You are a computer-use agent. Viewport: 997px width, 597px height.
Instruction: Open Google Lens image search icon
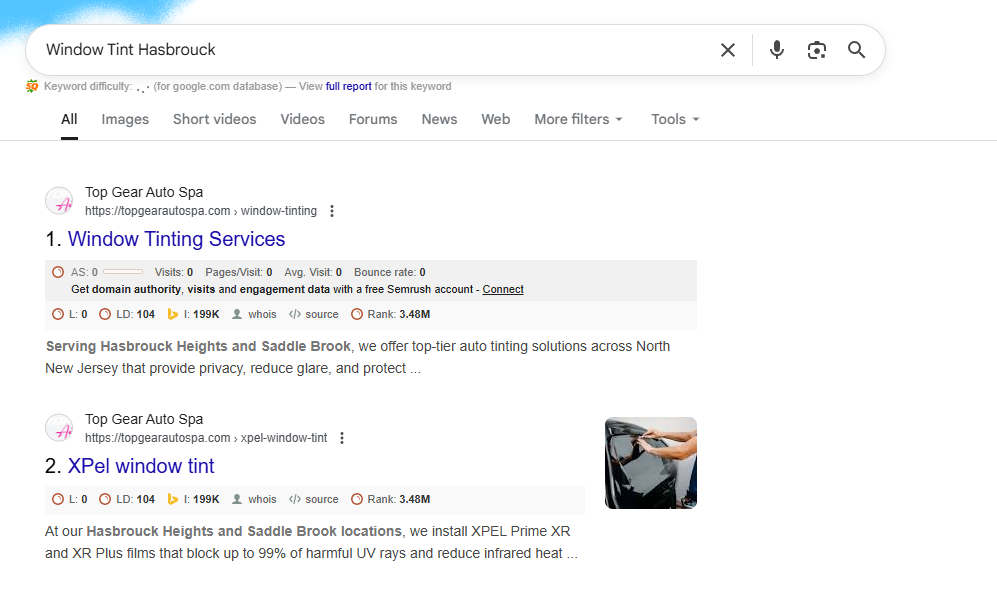point(817,50)
